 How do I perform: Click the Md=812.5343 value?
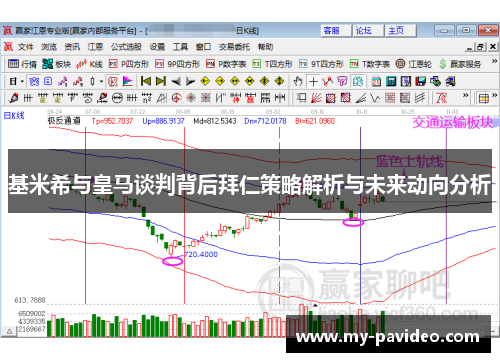[215, 121]
